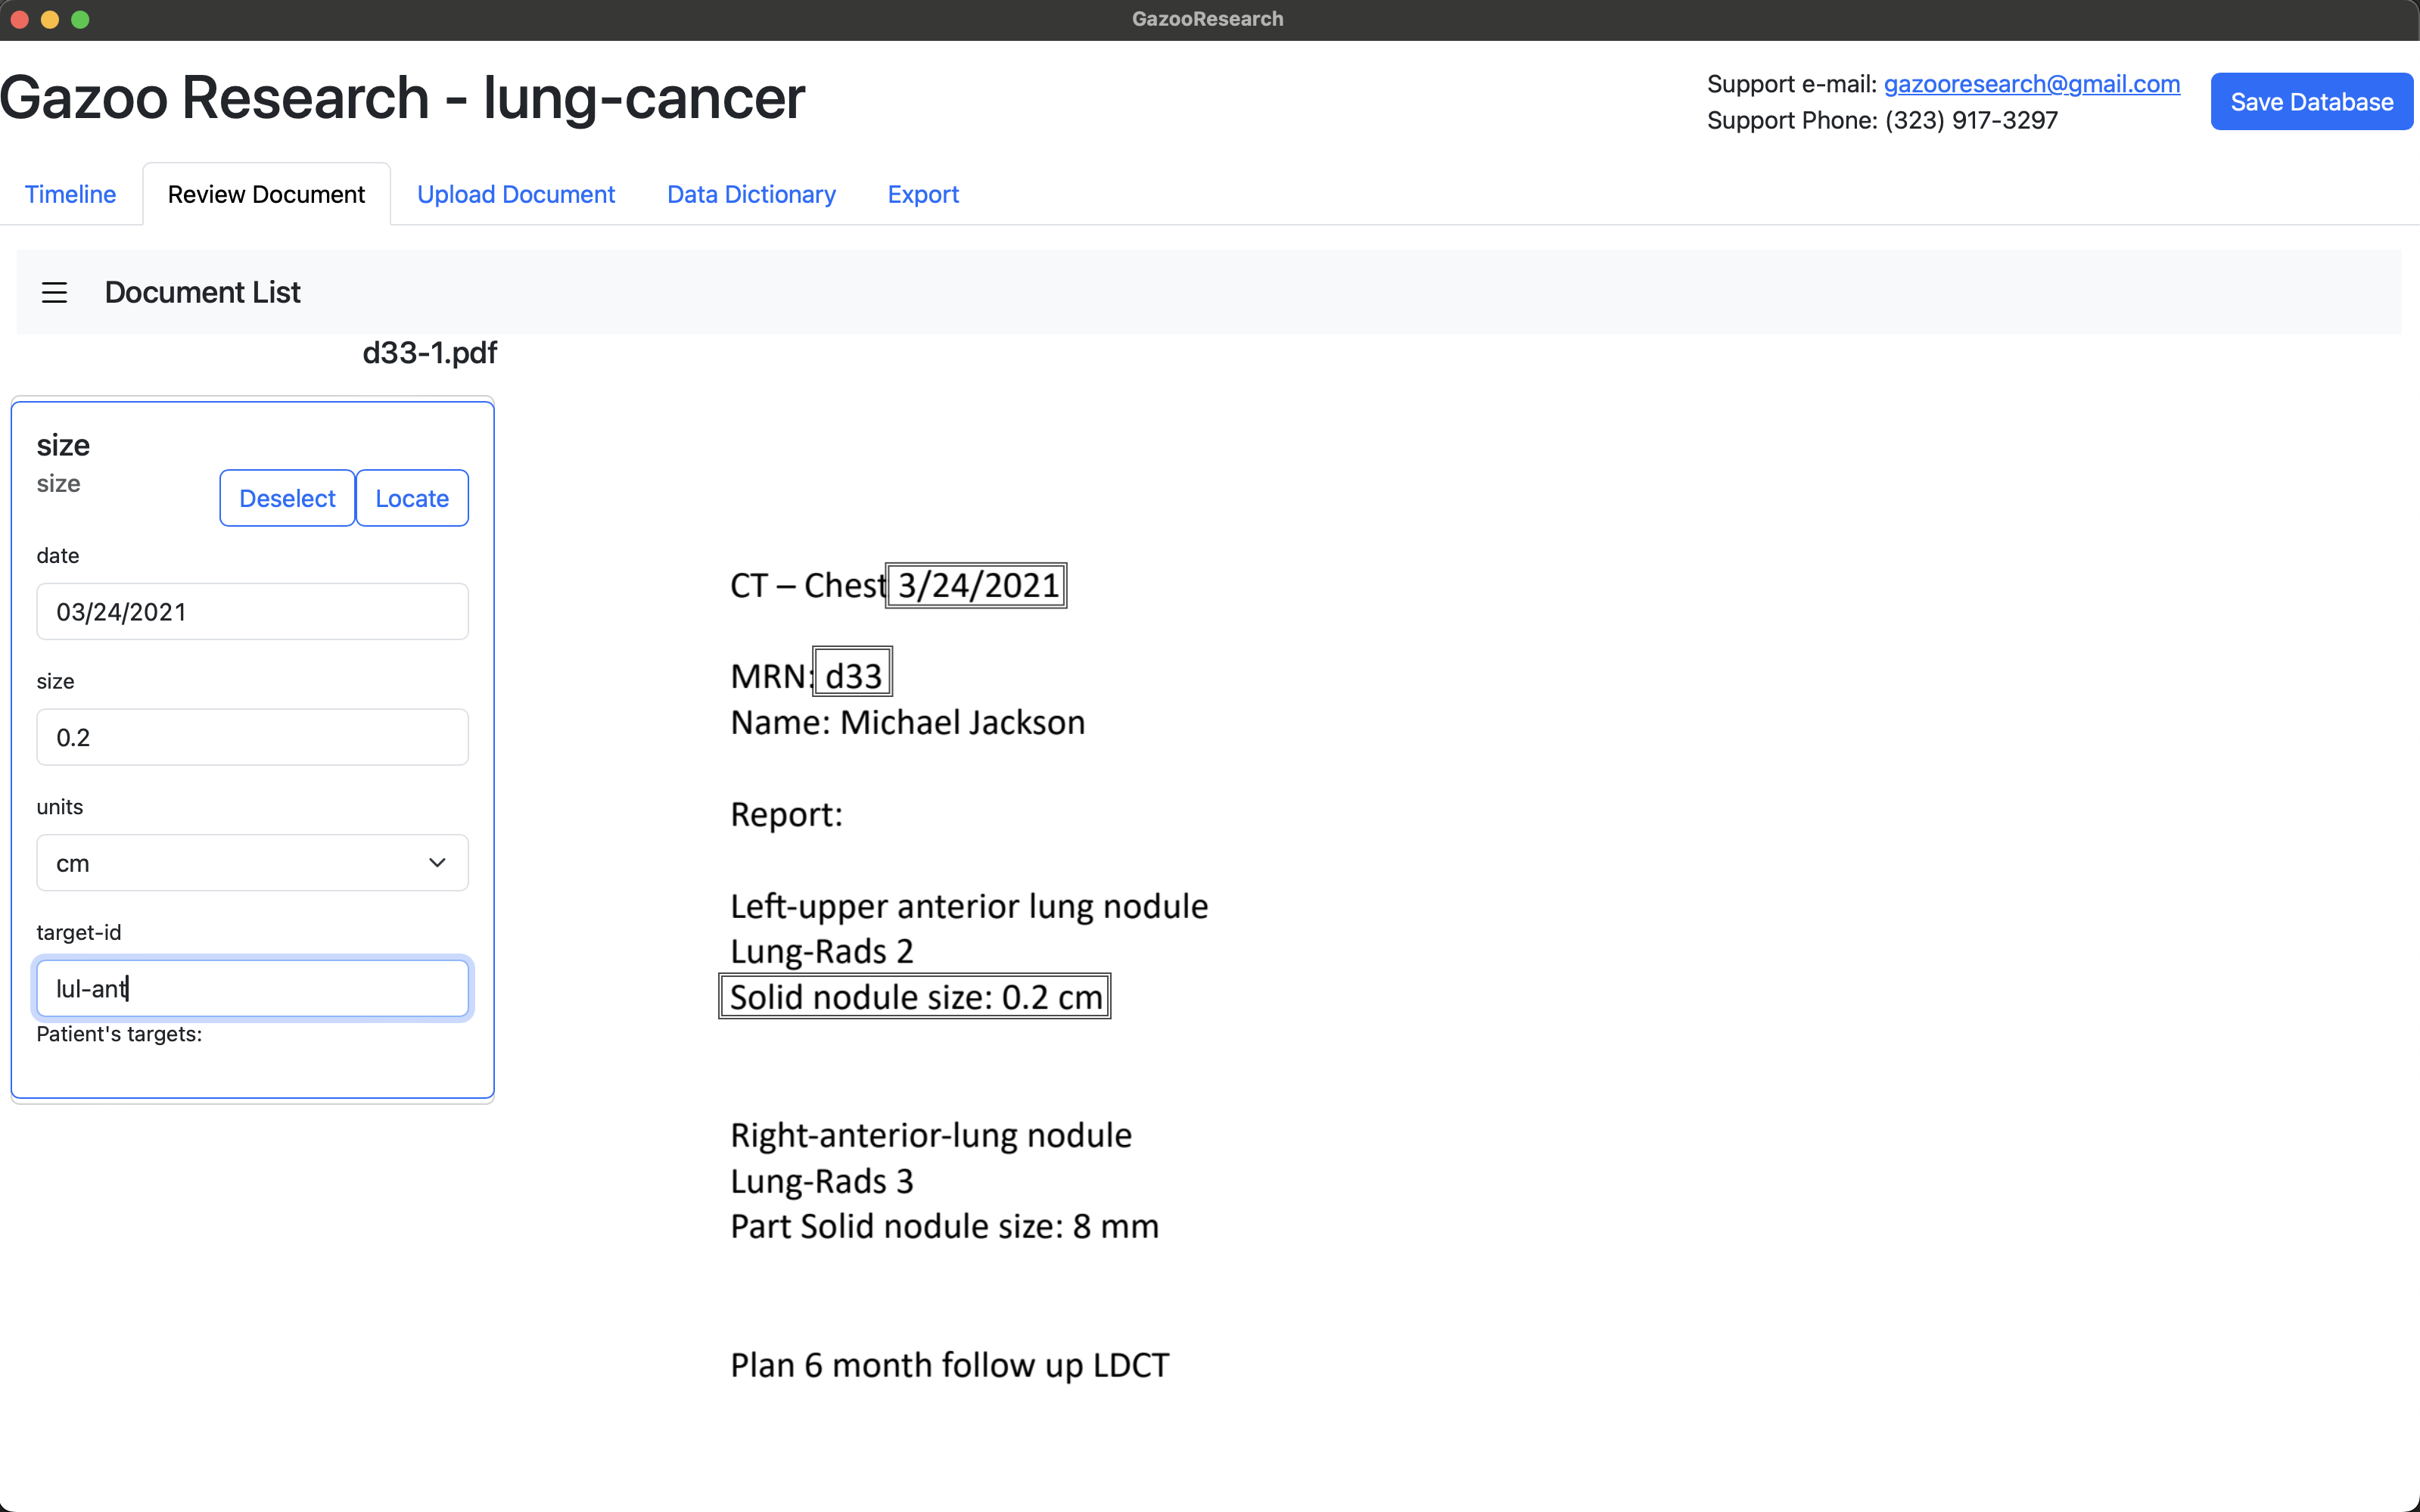Switch to the Timeline tab
2420x1512 pixels.
(x=70, y=194)
